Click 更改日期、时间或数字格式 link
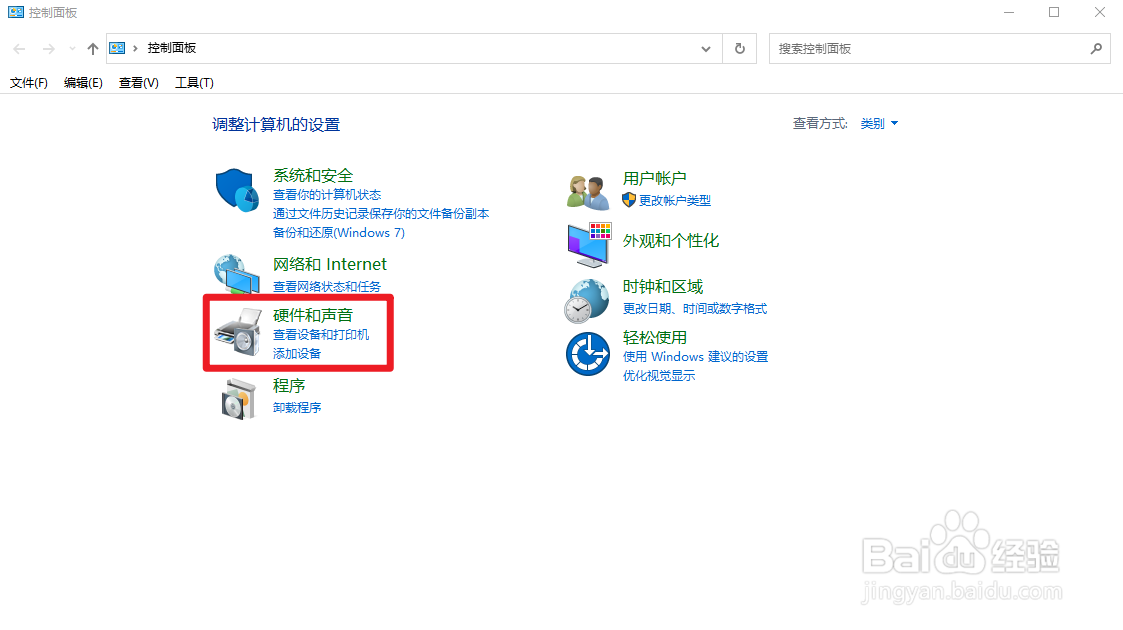Screen dimensions: 1123x630 (695, 309)
